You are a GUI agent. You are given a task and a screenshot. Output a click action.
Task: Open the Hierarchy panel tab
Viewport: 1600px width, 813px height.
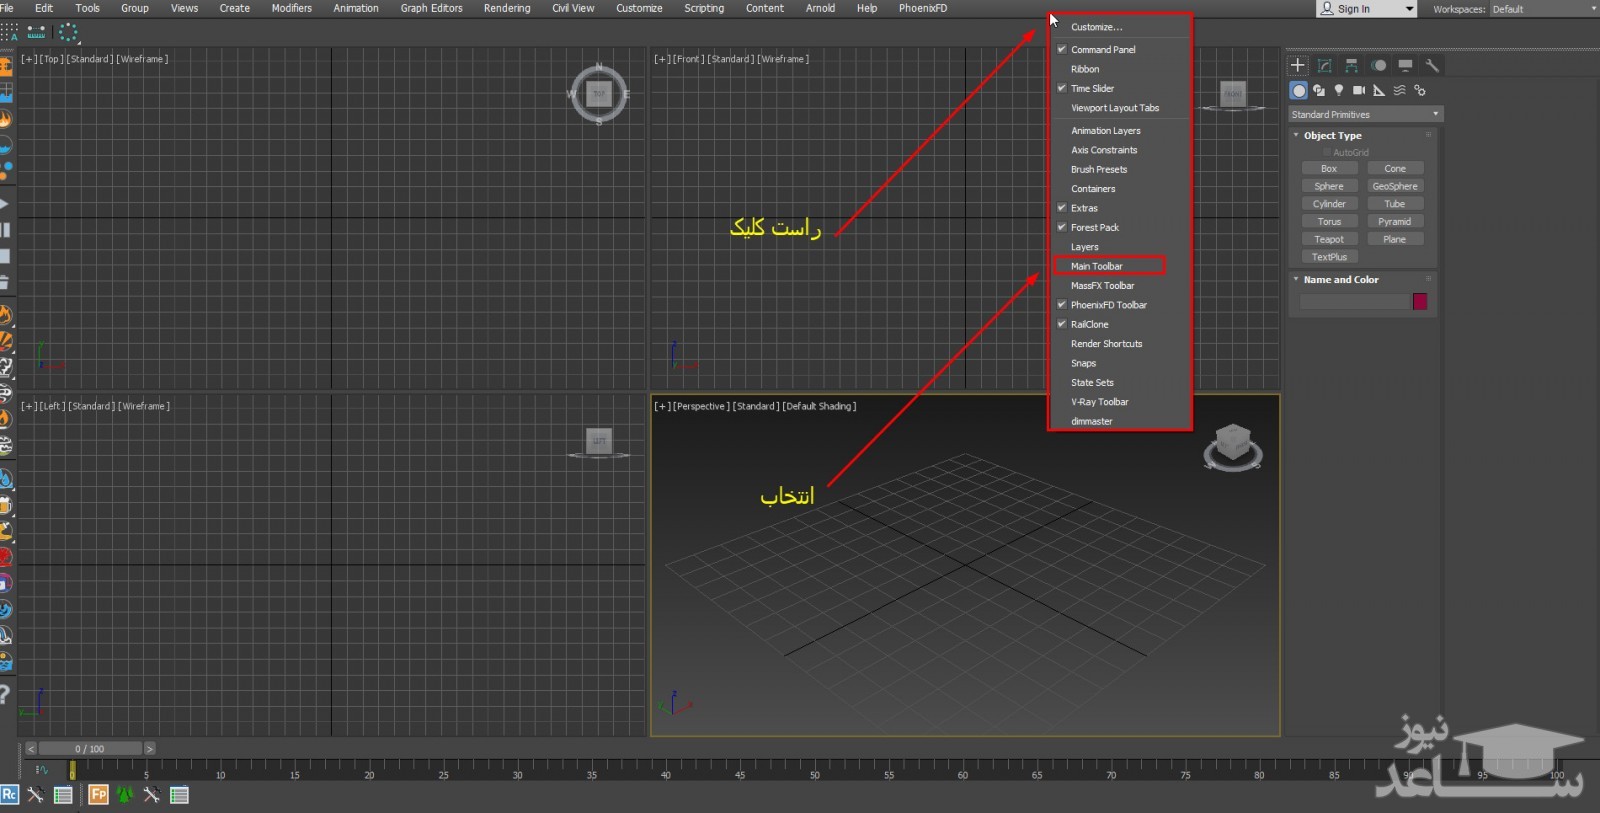pyautogui.click(x=1351, y=66)
